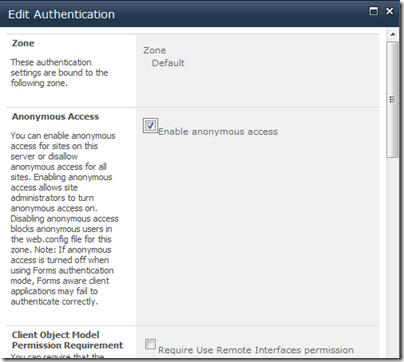Maximize the Edit Authentication dialog
Screen dimensions: 404x362
374,11
